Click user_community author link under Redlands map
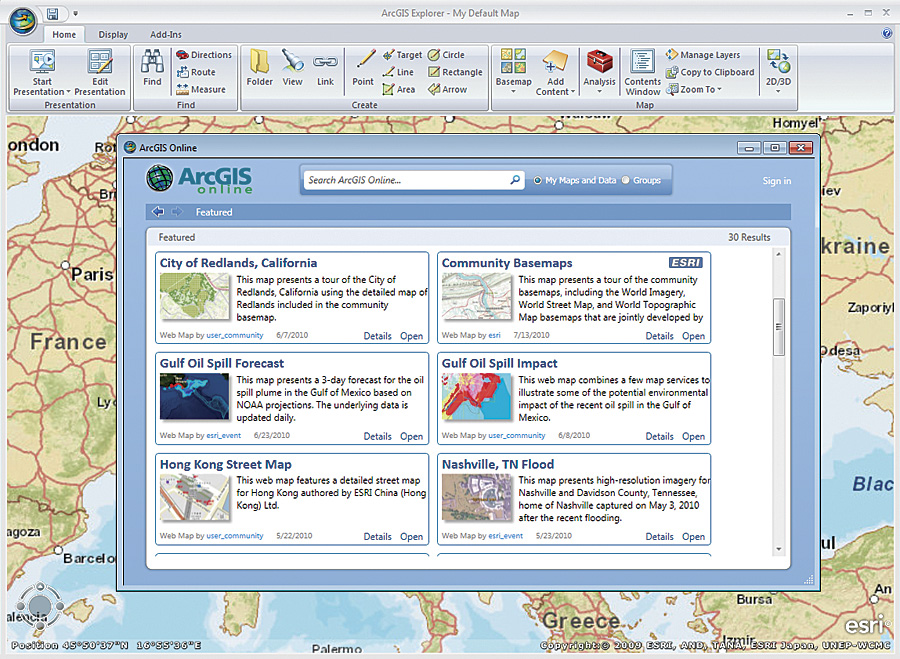Viewport: 900px width, 659px height. 235,335
